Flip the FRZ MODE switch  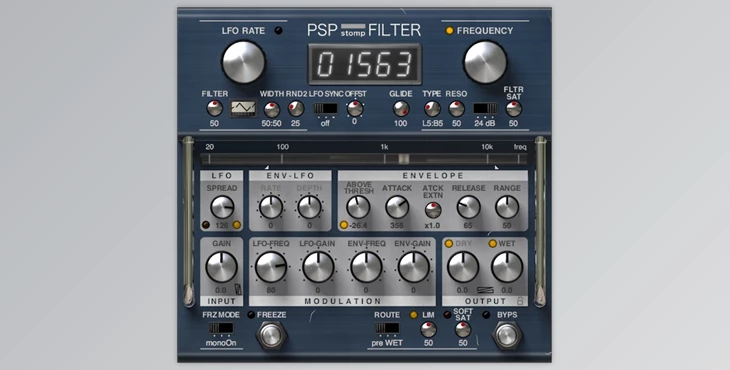(x=221, y=328)
